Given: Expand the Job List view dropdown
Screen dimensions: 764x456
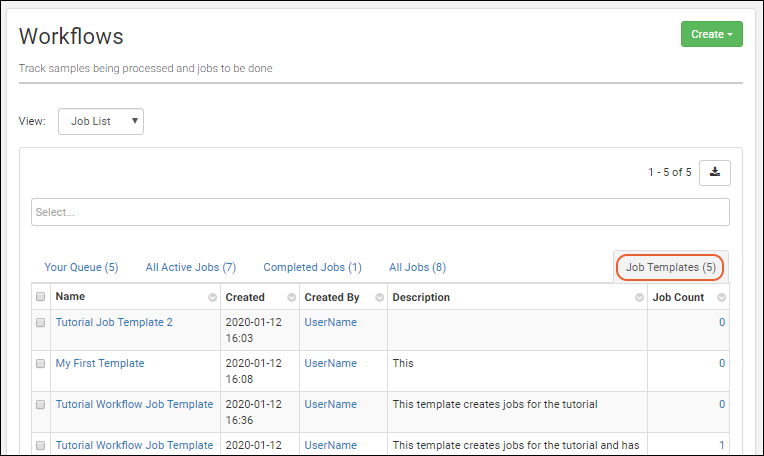Looking at the screenshot, I should click(x=101, y=121).
